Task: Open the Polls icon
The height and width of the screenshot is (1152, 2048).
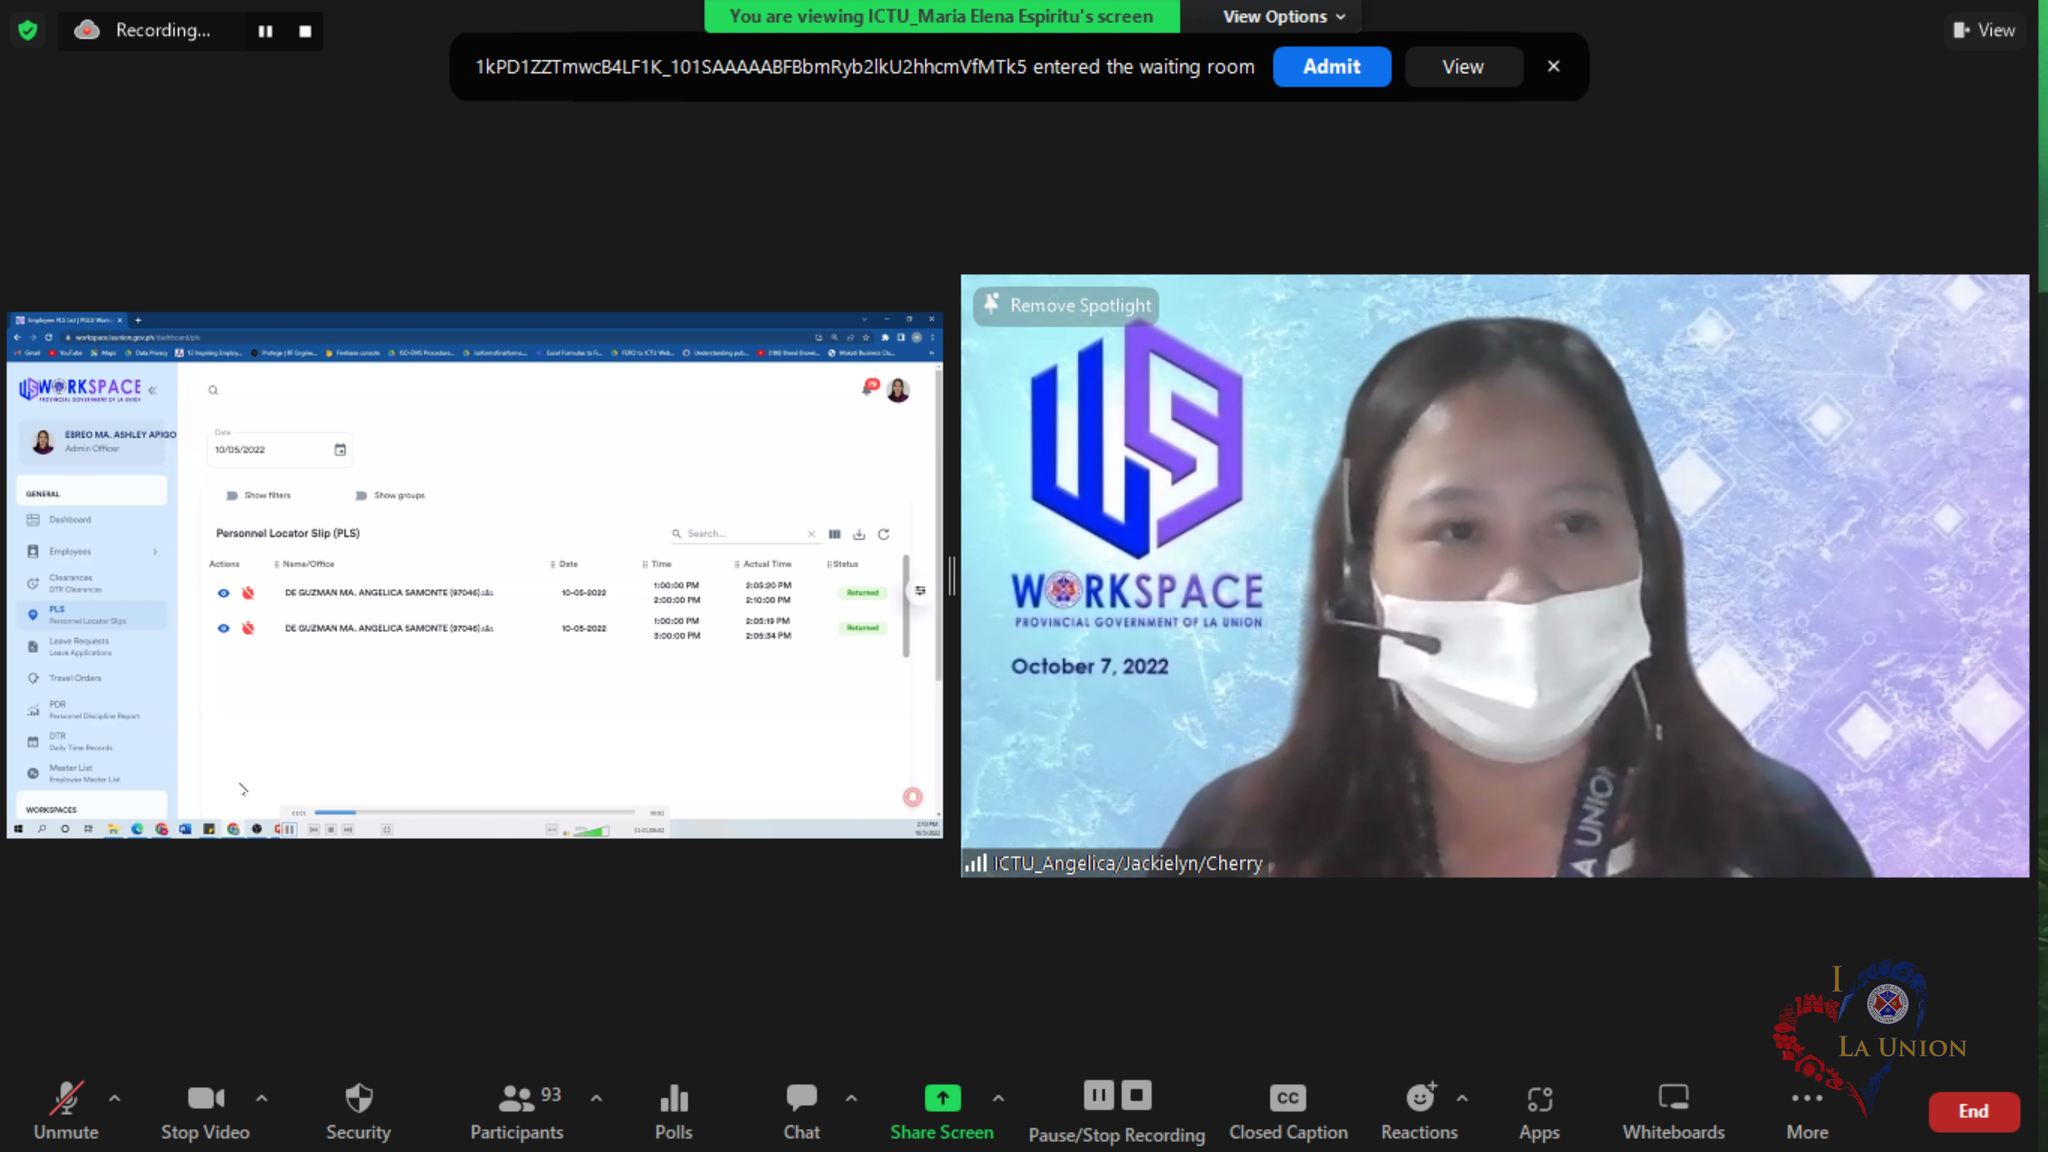Action: click(x=674, y=1110)
